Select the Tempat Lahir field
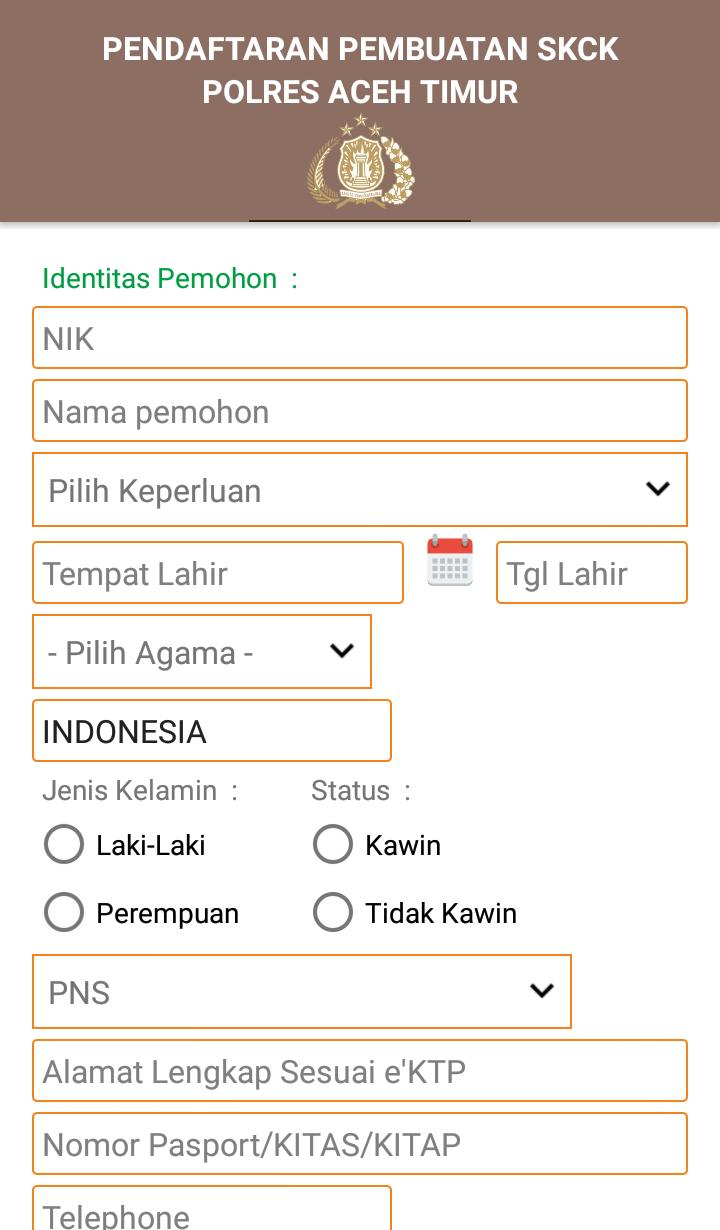The width and height of the screenshot is (720, 1230). (x=218, y=573)
